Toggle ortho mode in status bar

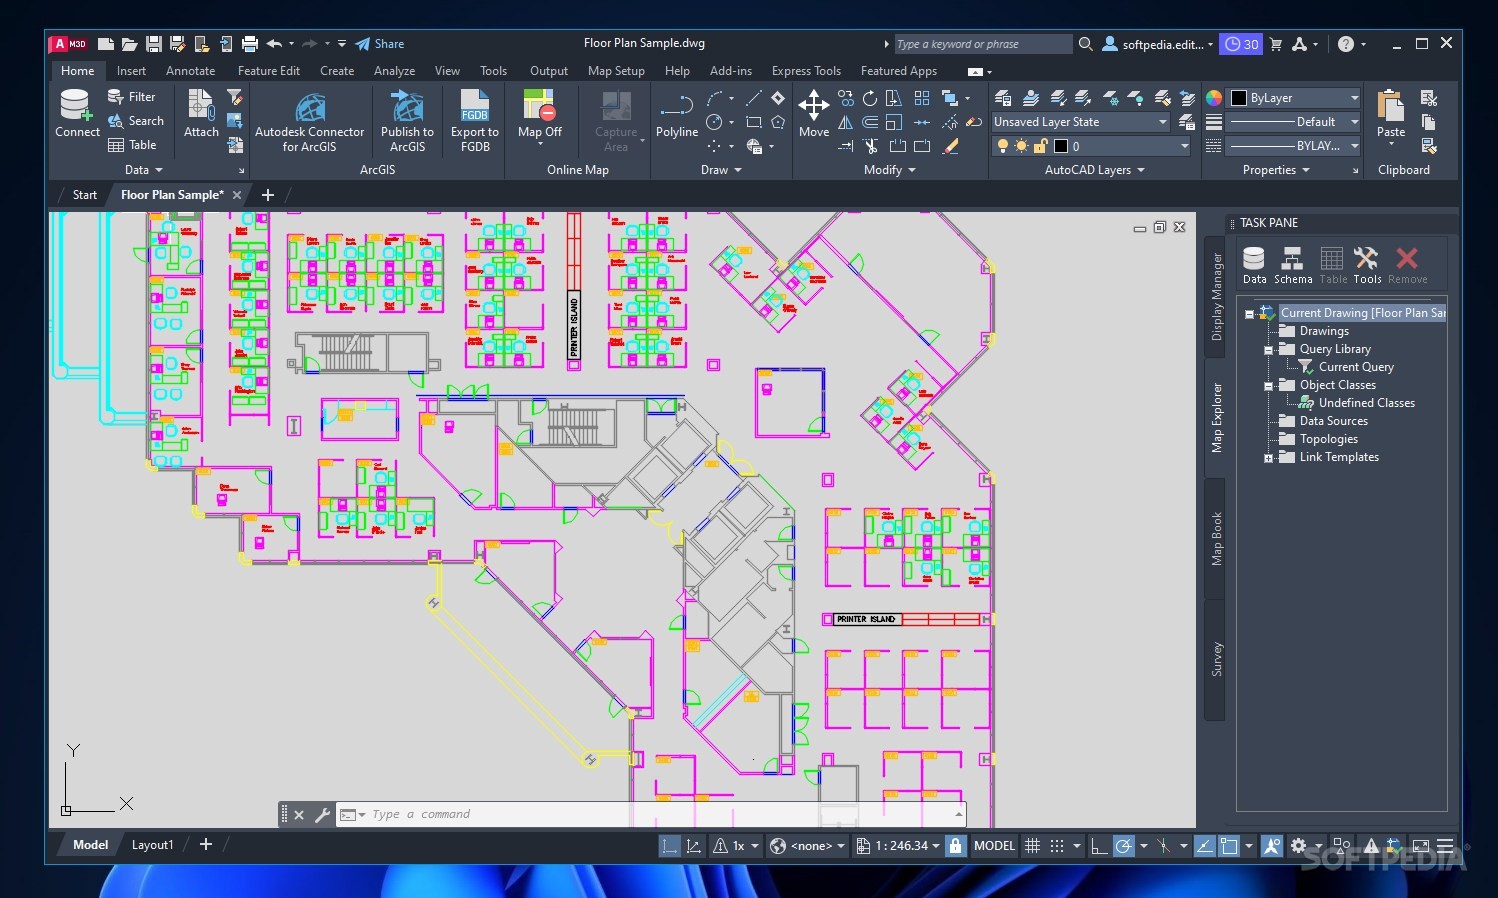pyautogui.click(x=1099, y=846)
